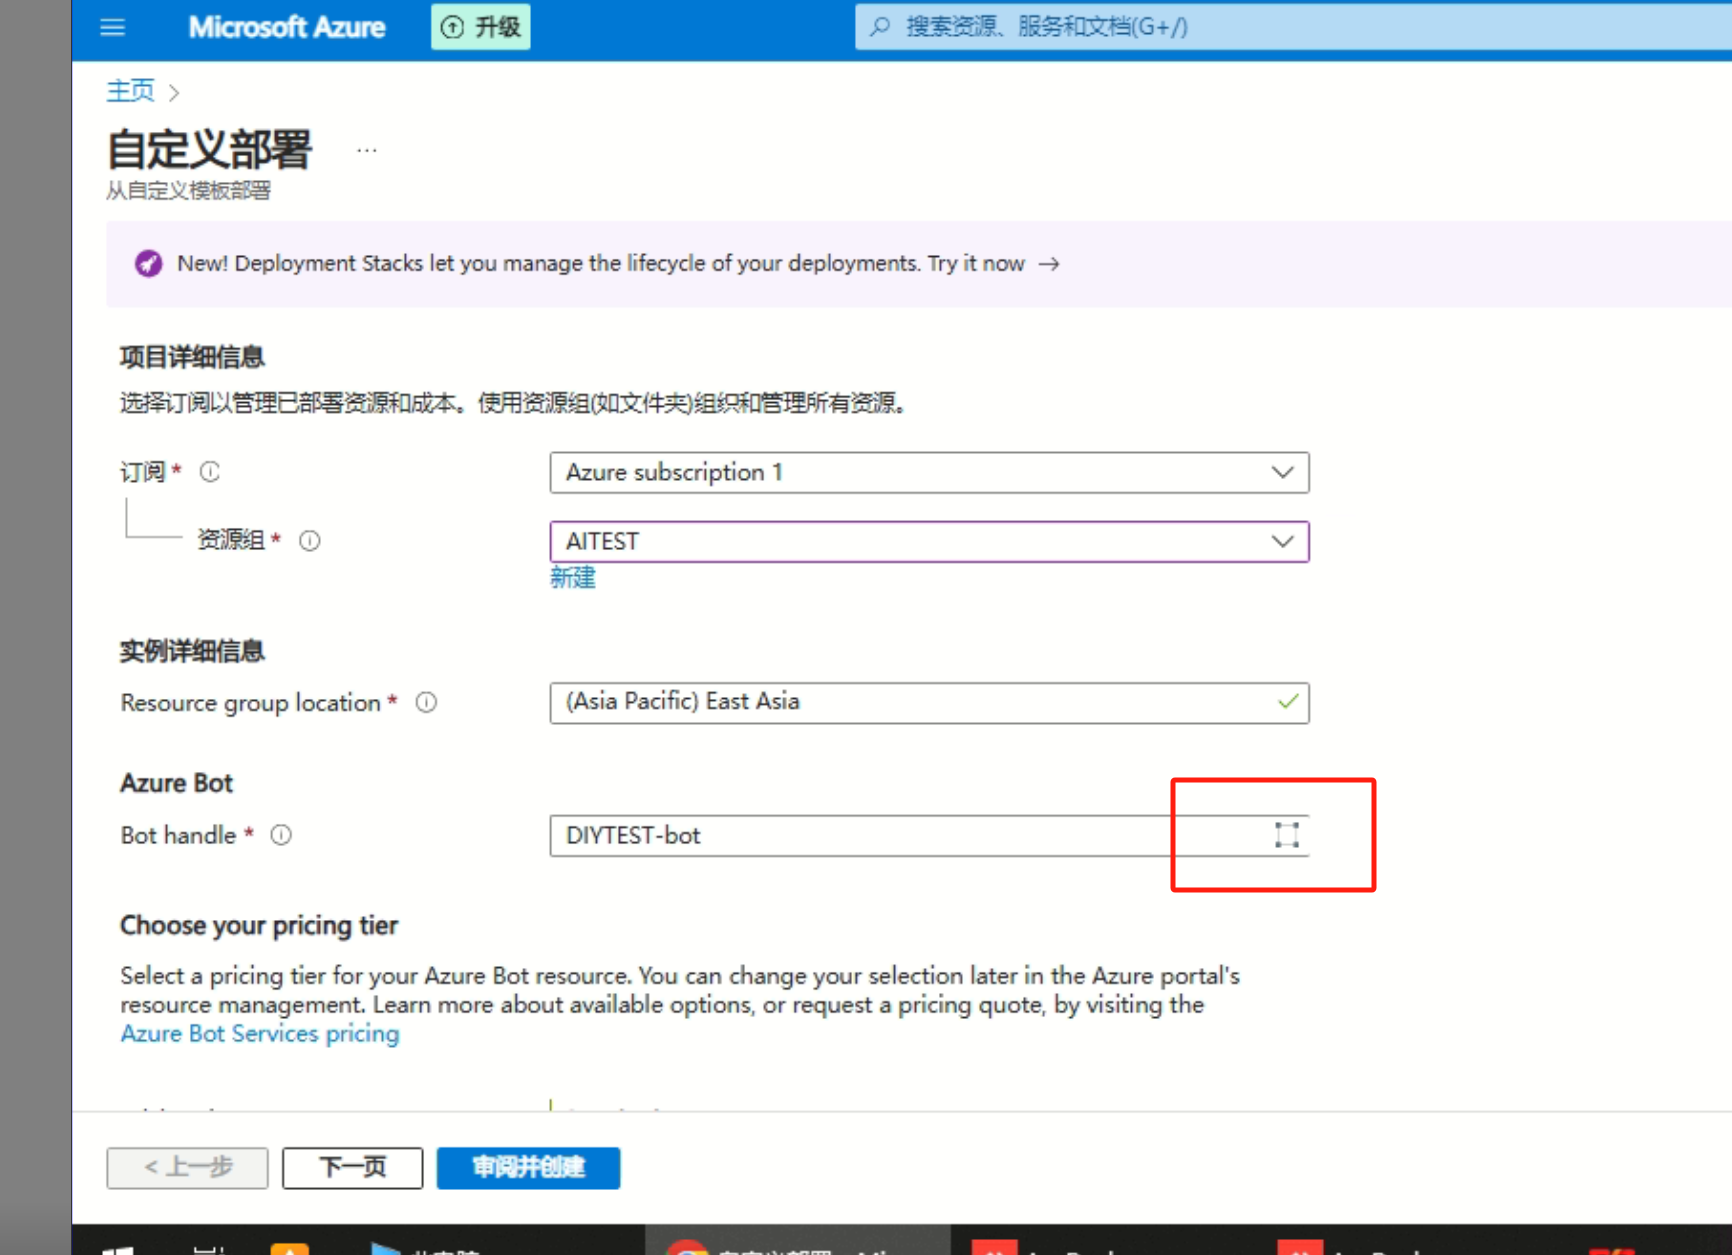
Task: Open the ellipsis menu beside 自定义部署
Action: [x=367, y=151]
